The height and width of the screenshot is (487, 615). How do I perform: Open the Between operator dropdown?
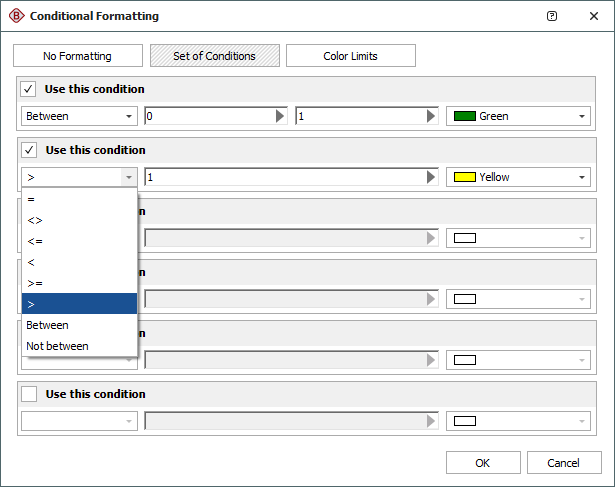tap(79, 116)
